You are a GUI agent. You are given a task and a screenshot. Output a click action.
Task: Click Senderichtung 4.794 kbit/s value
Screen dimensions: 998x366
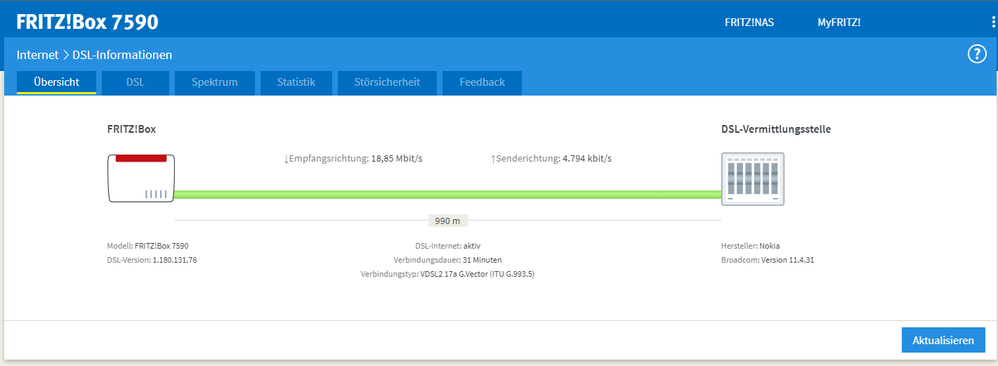[551, 158]
